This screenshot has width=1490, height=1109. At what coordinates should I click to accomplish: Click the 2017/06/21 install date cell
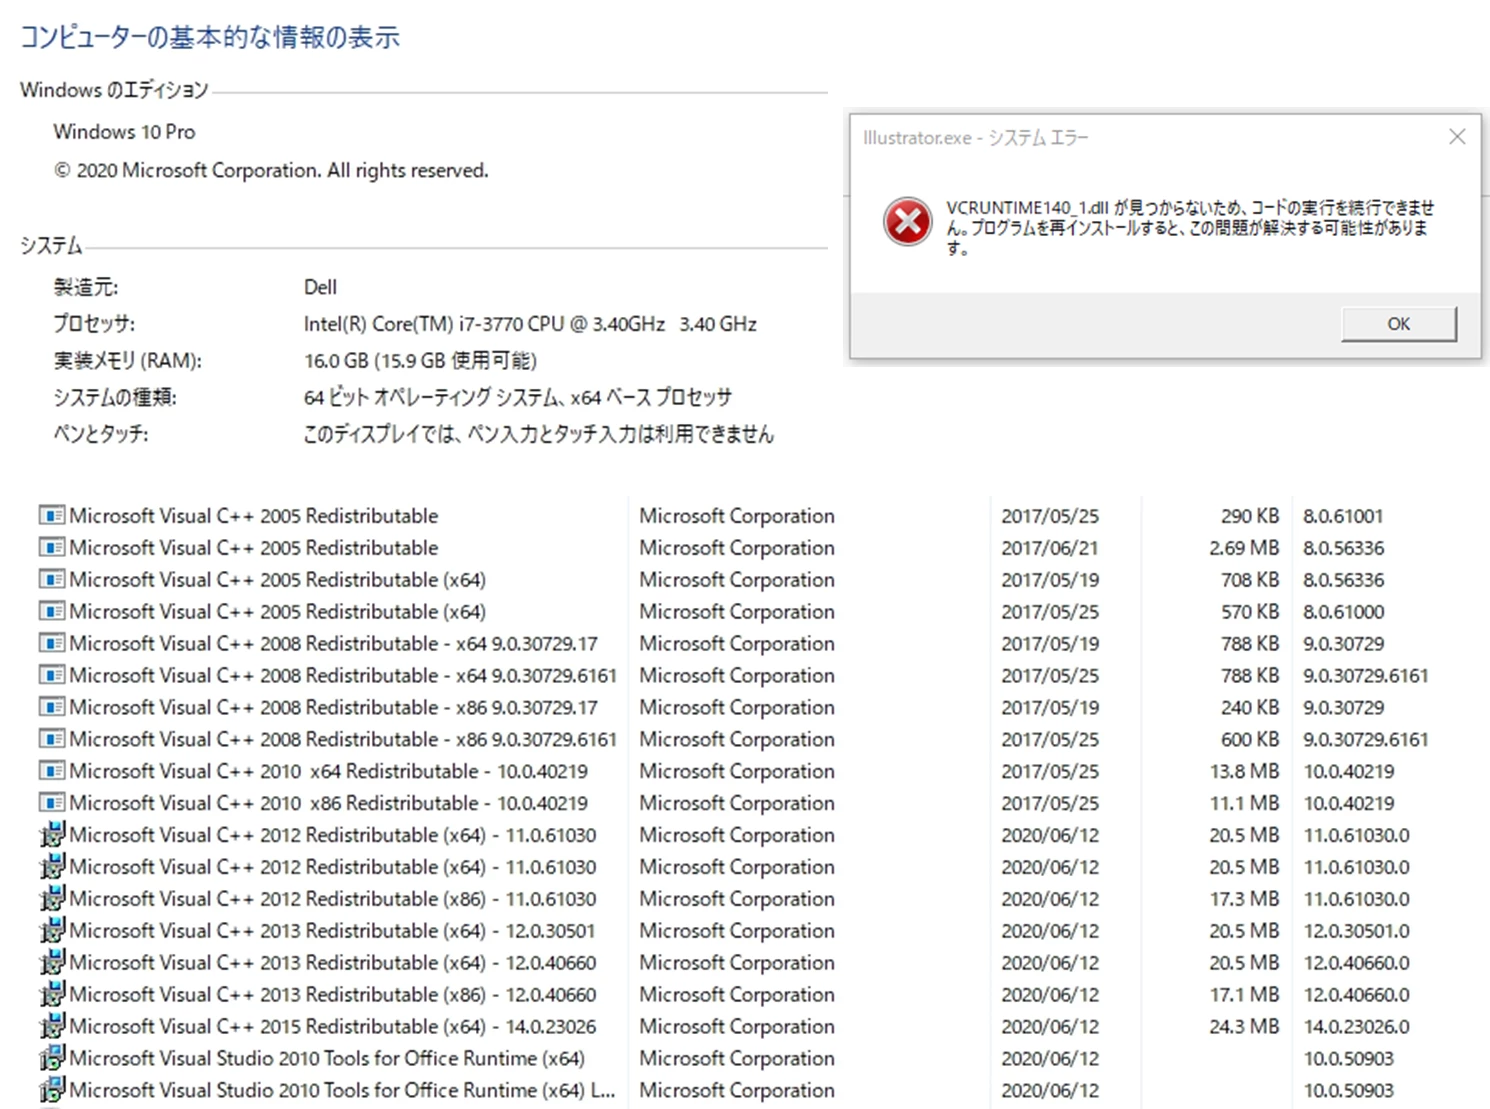(1050, 548)
